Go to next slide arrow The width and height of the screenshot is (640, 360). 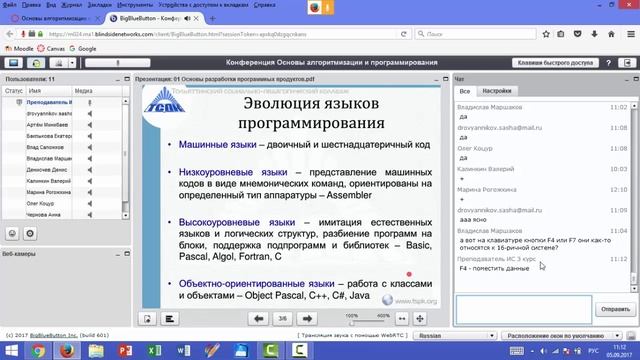point(307,319)
